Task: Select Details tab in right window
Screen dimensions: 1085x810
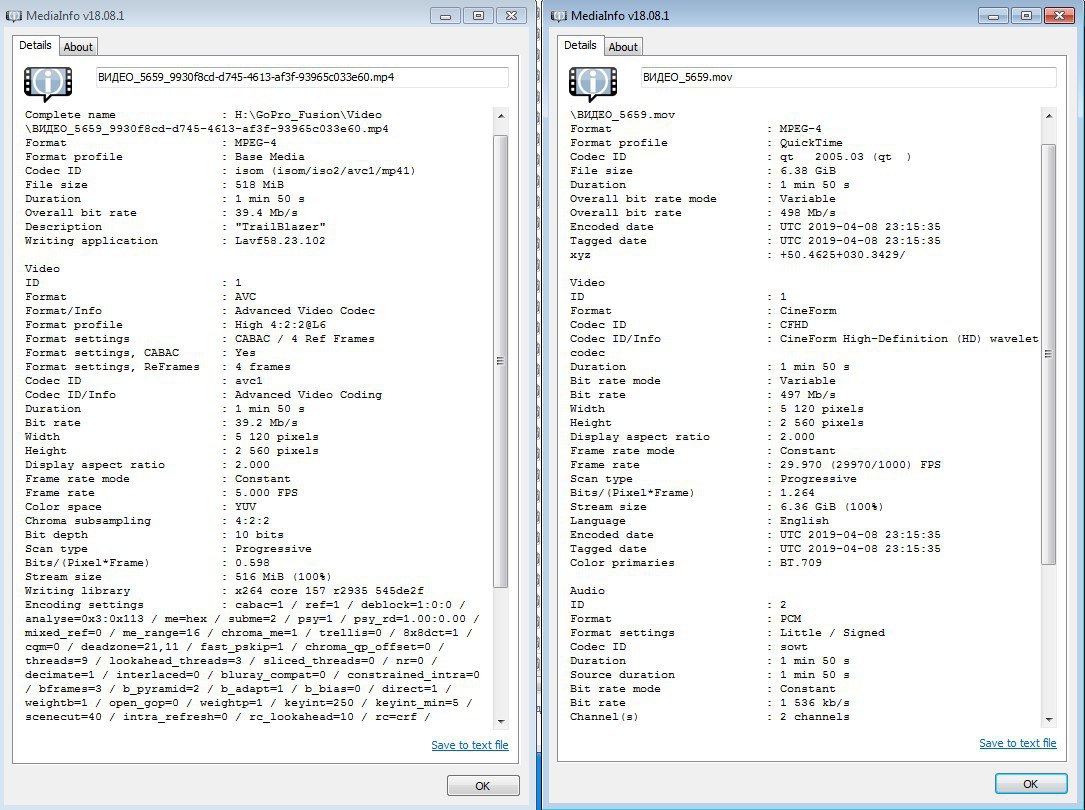Action: tap(580, 45)
